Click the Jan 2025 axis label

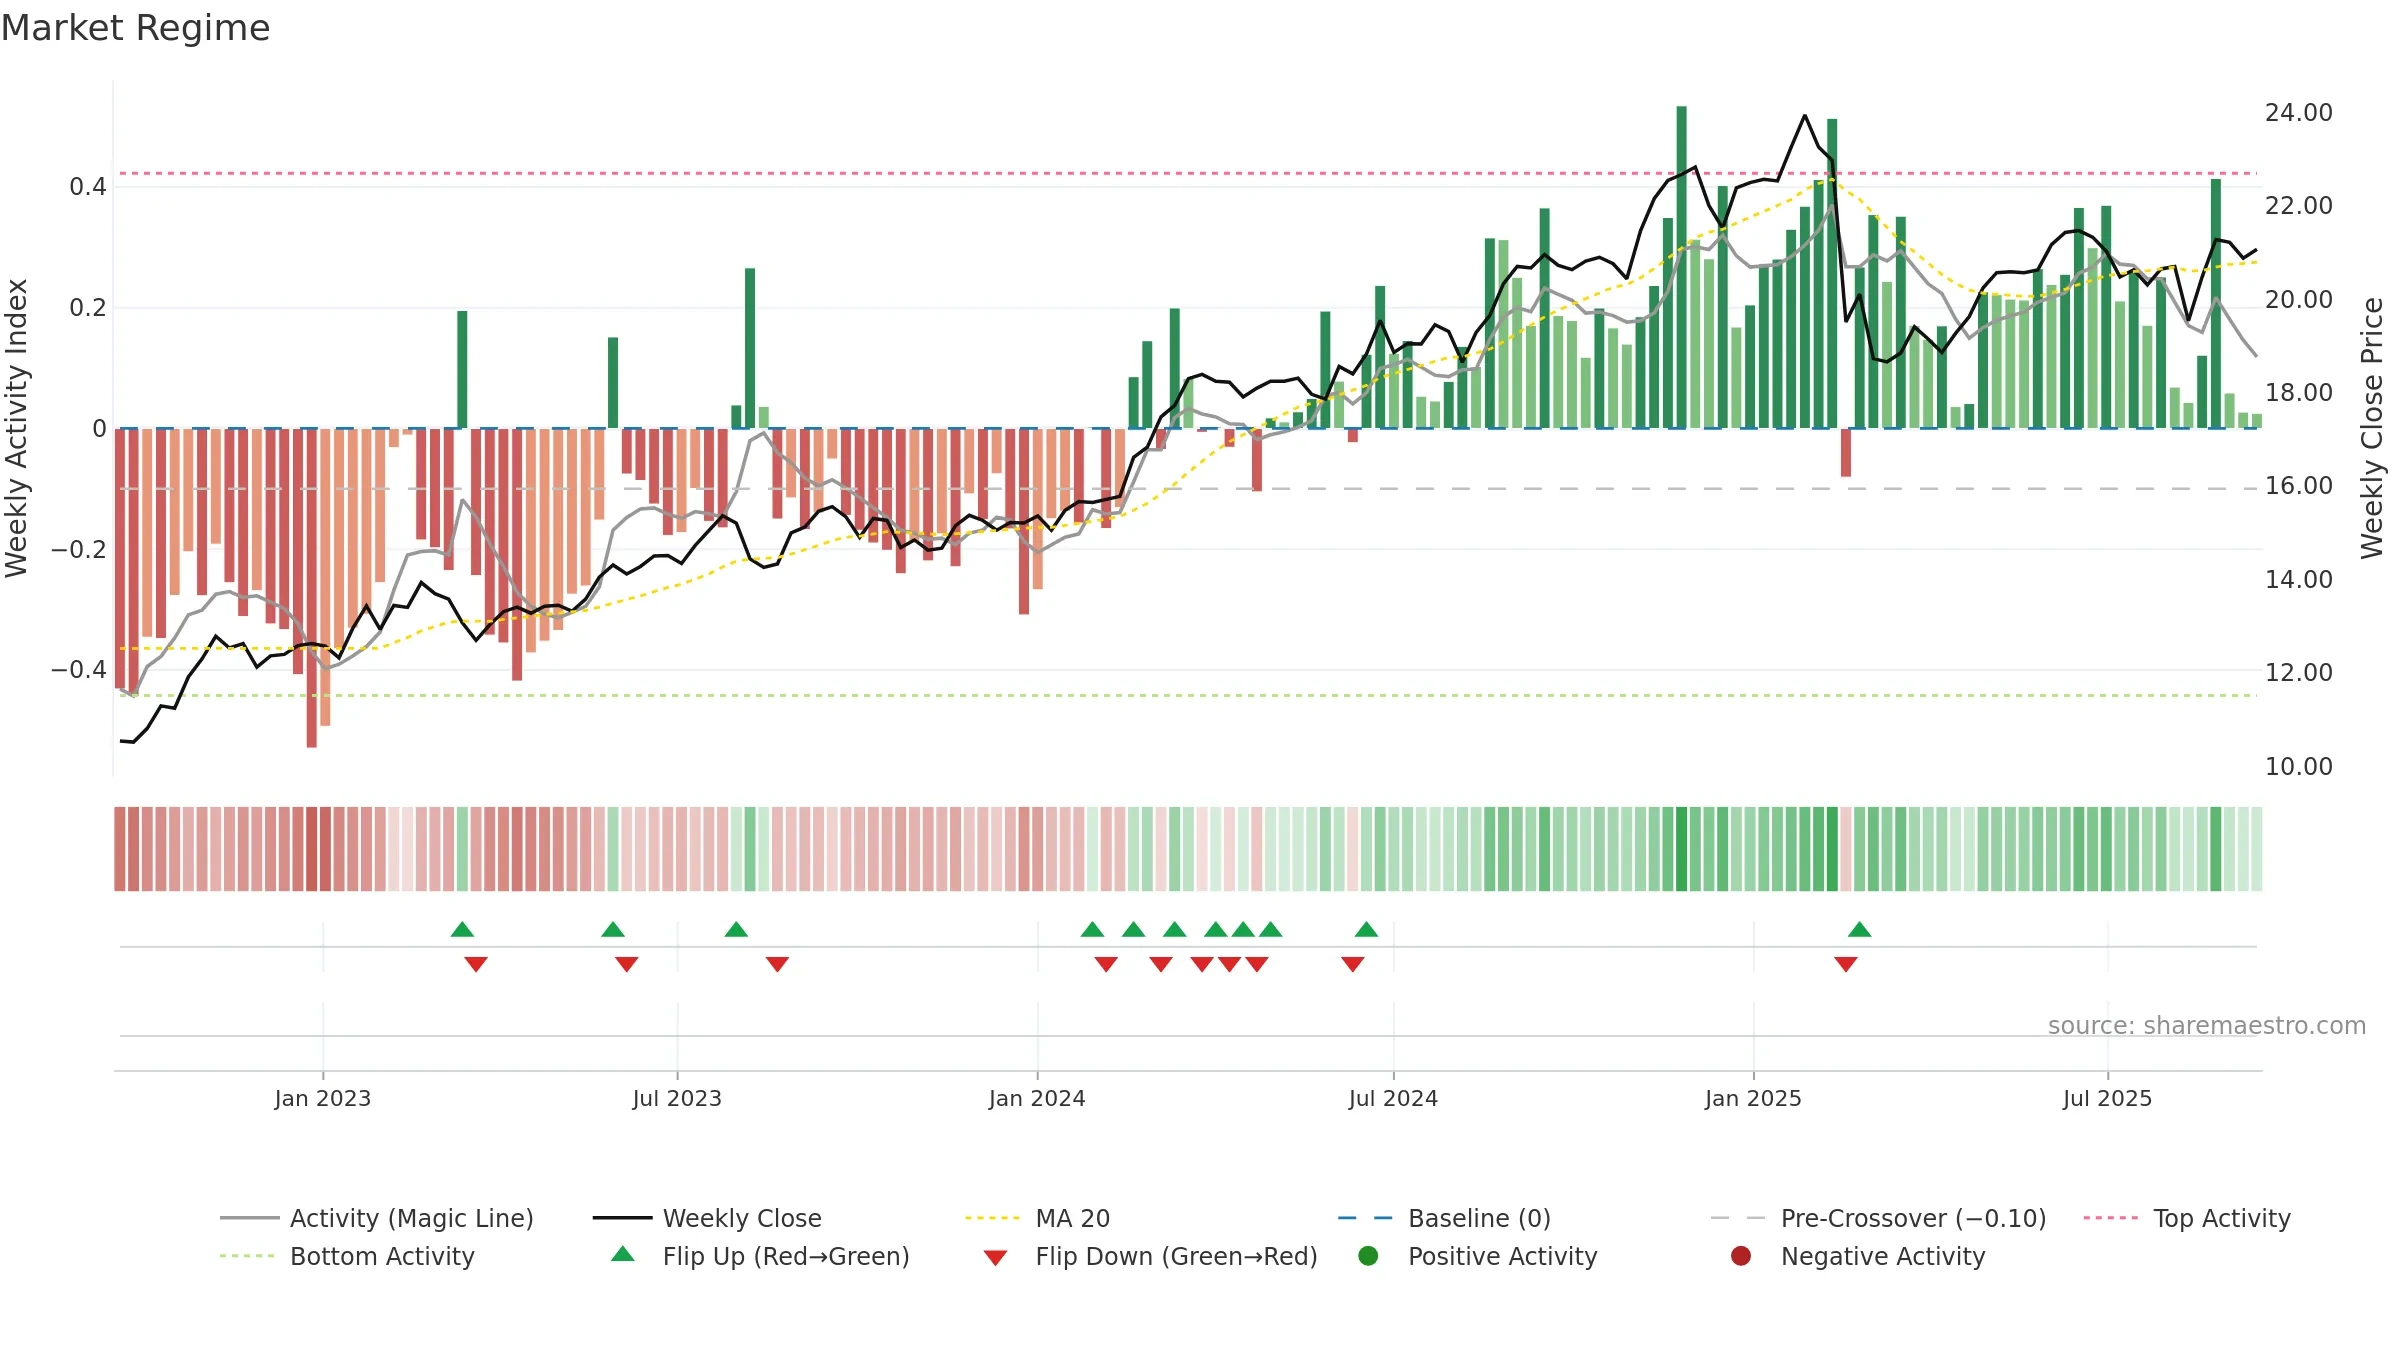click(1753, 1098)
